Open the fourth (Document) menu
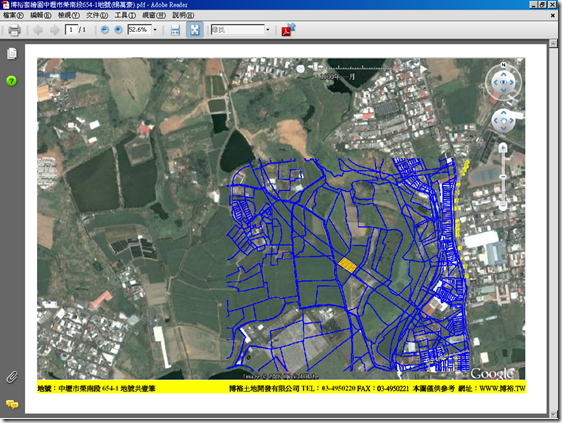 (97, 15)
